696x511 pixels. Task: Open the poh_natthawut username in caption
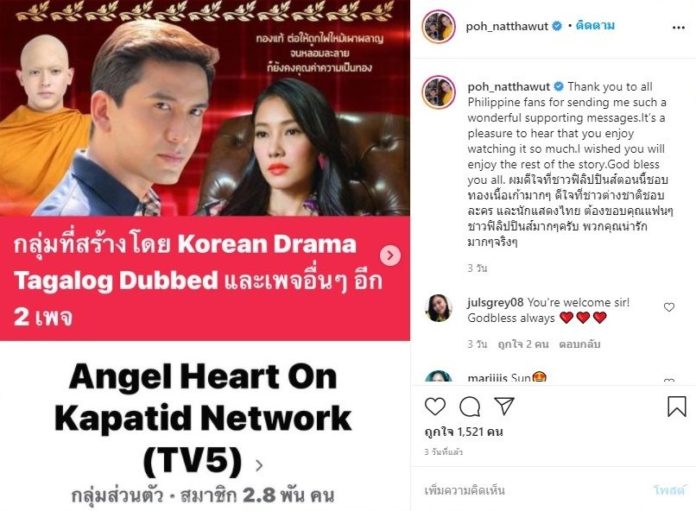509,87
